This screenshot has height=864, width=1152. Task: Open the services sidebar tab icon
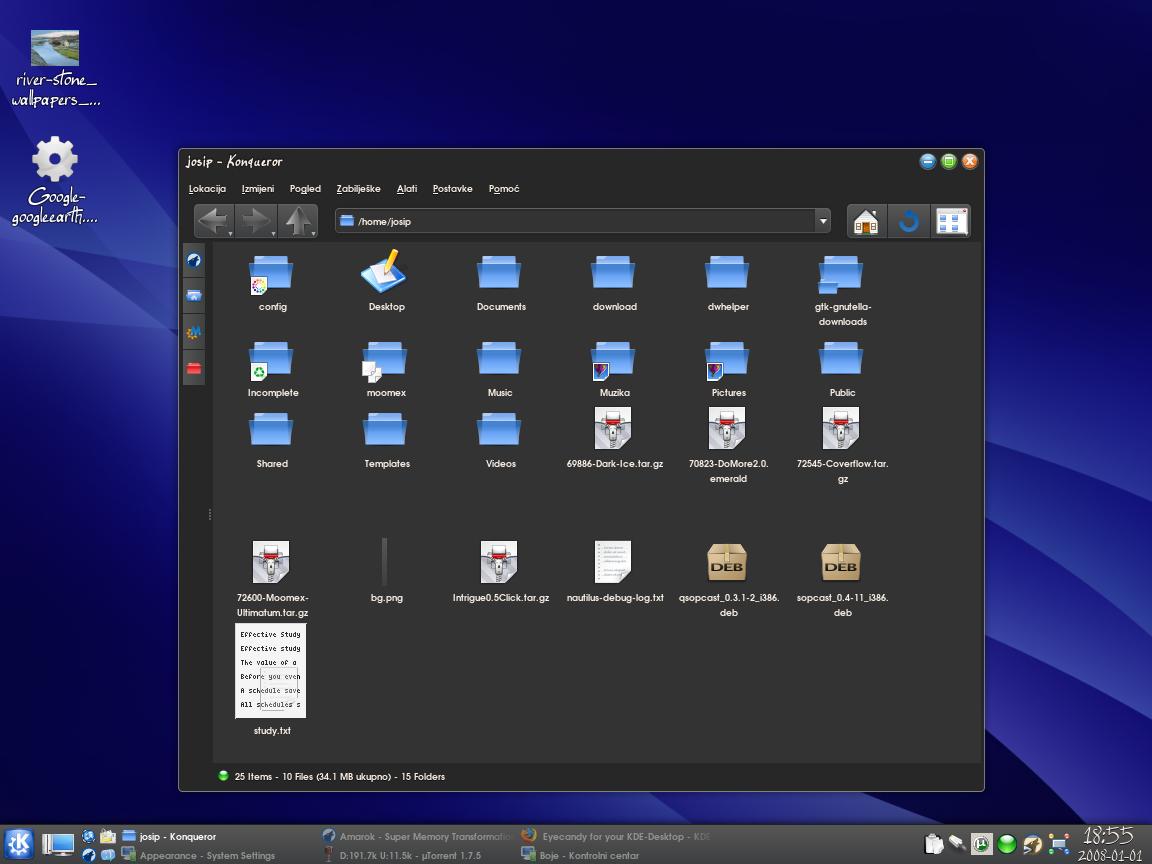click(194, 333)
